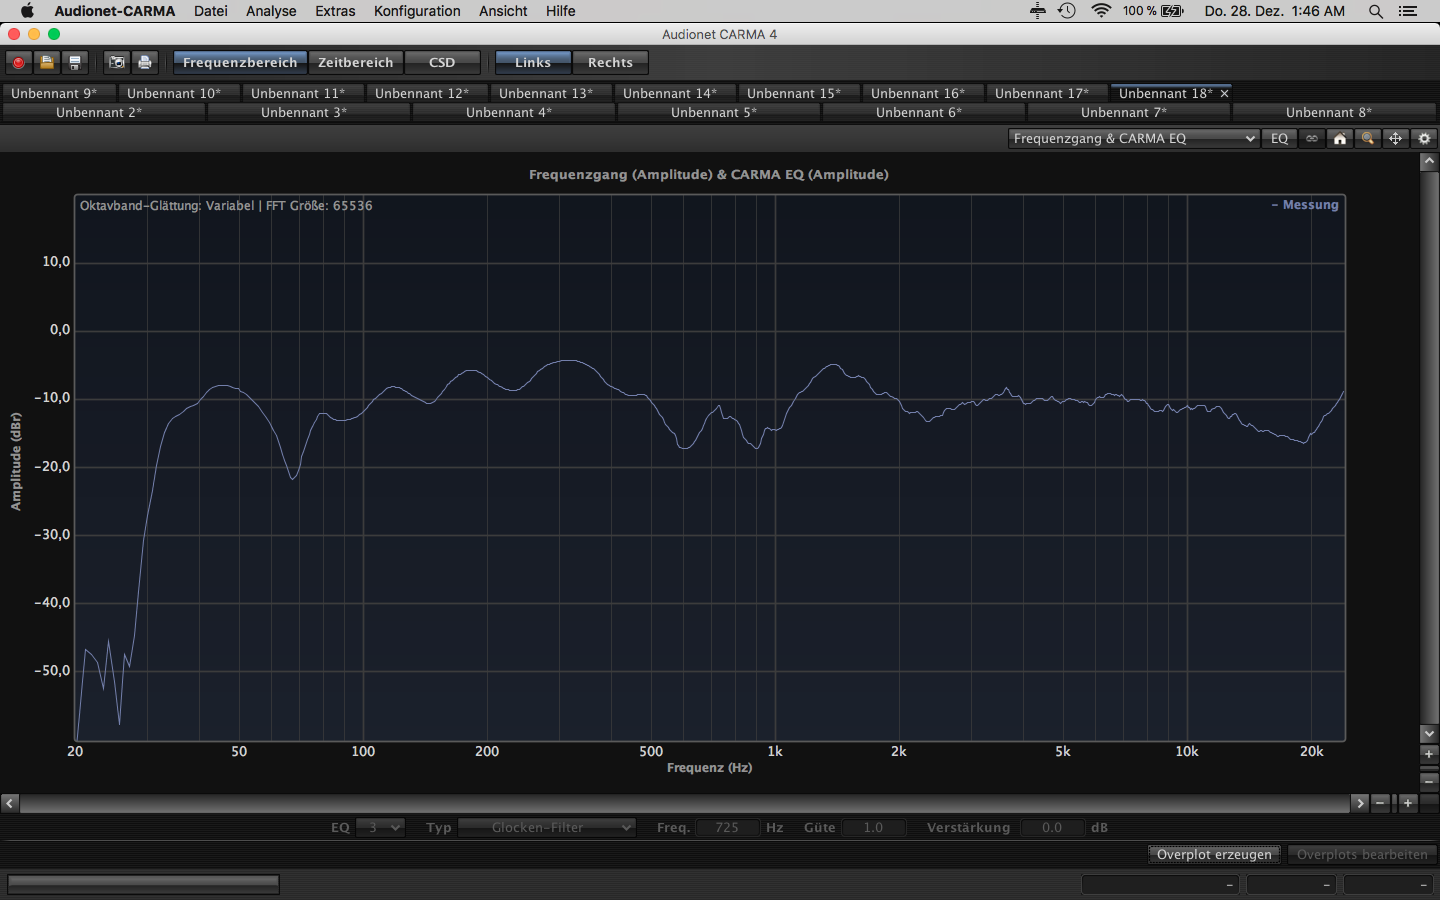Click the horizontal scrollbar below the graph
Viewport: 1440px width, 900px height.
coord(685,803)
